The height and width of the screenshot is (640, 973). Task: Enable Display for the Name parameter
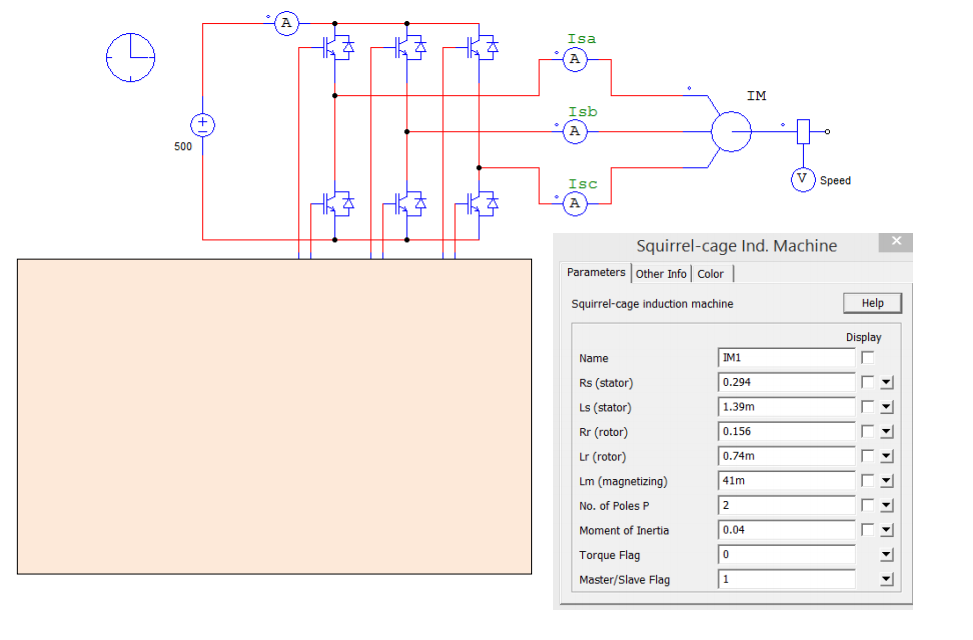868,357
